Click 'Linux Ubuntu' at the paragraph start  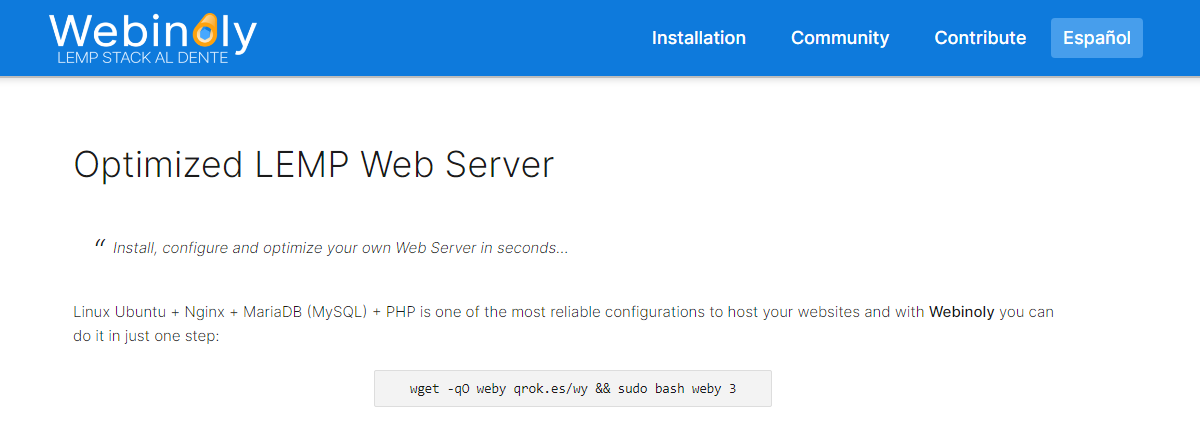click(113, 312)
